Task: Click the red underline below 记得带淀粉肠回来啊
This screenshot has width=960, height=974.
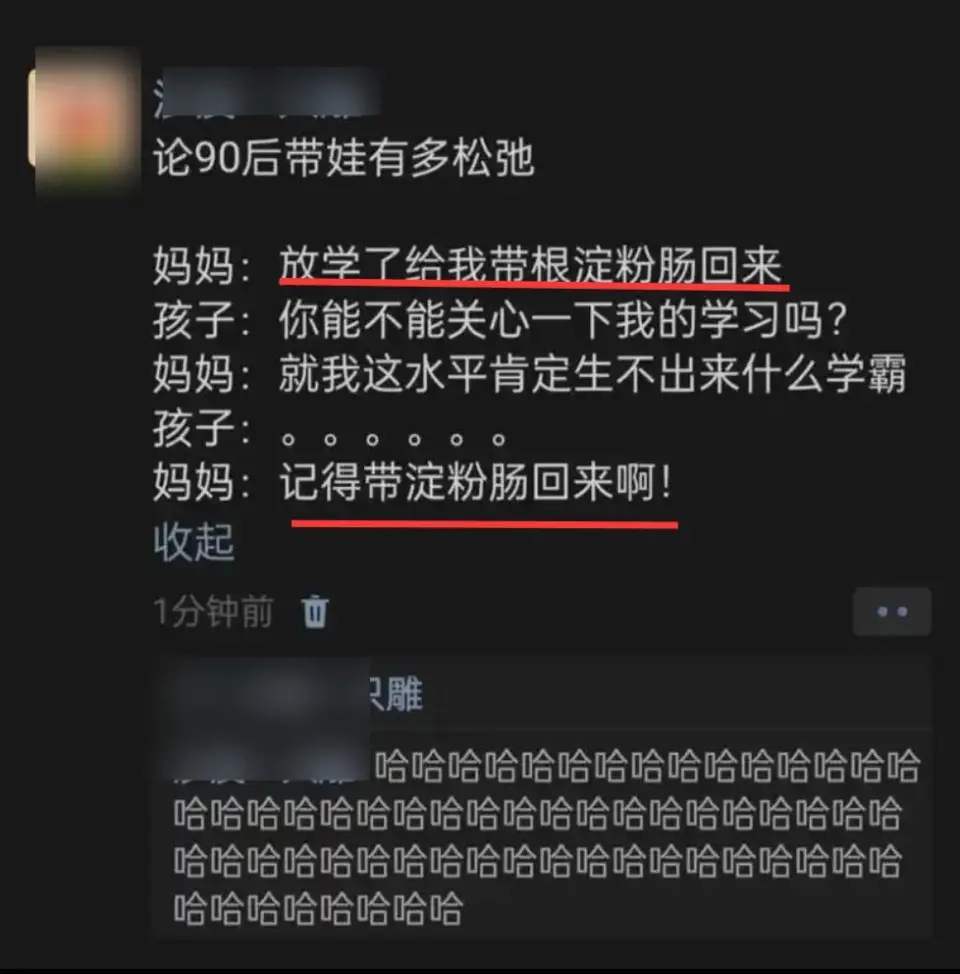Action: [485, 525]
